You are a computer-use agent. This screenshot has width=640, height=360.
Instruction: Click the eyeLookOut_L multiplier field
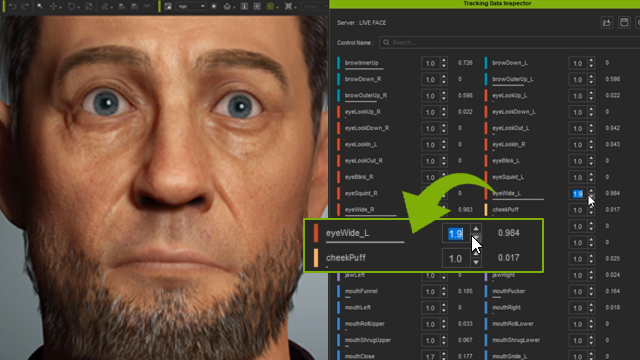coord(578,129)
